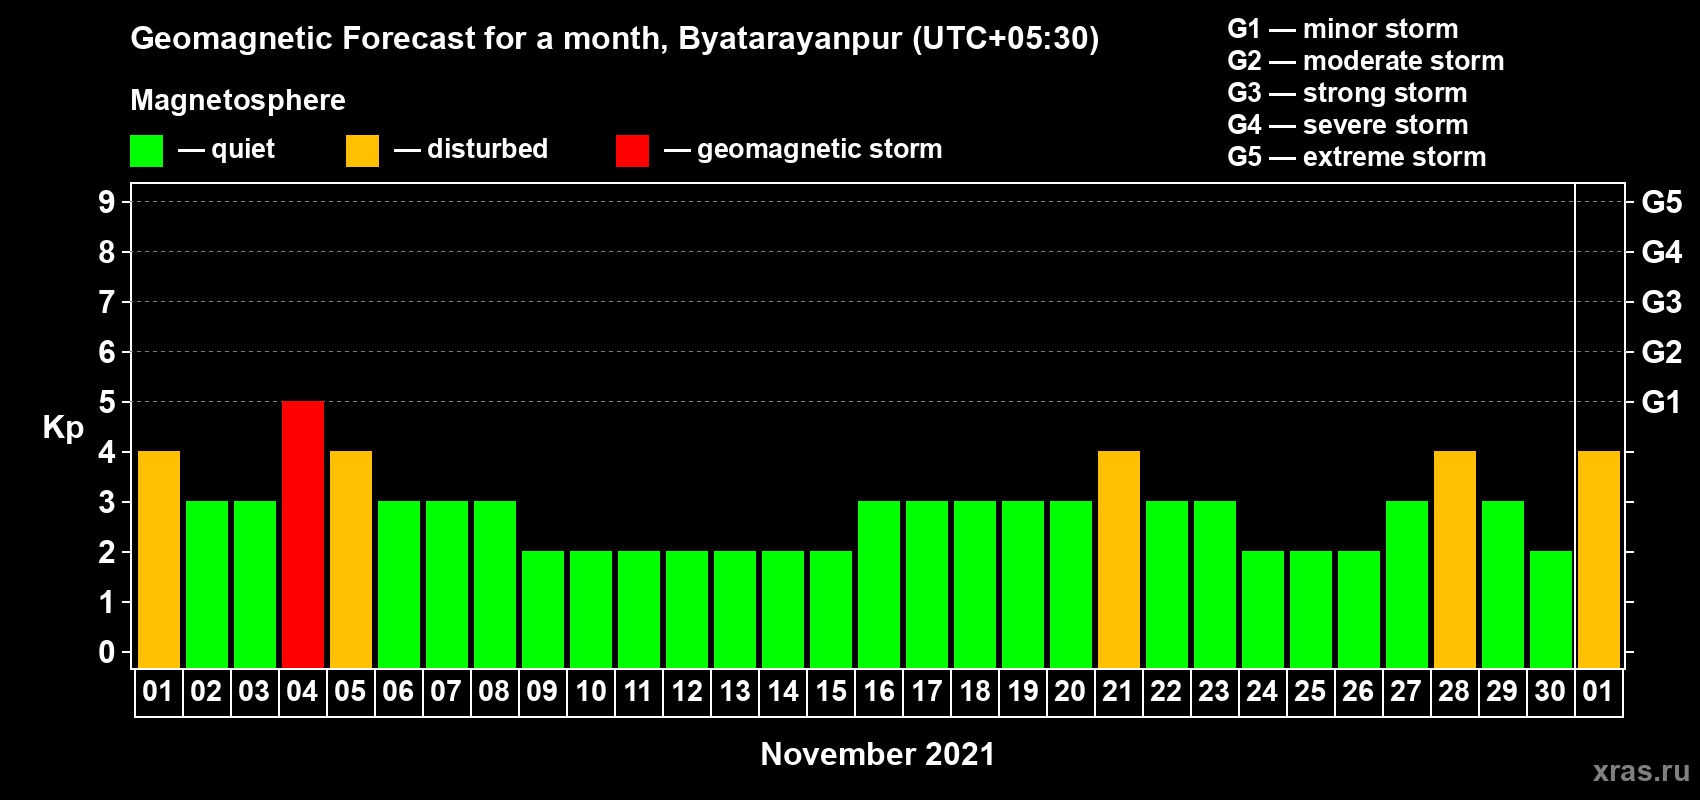Click the date label 28 on axis
The height and width of the screenshot is (800, 1700).
1454,692
